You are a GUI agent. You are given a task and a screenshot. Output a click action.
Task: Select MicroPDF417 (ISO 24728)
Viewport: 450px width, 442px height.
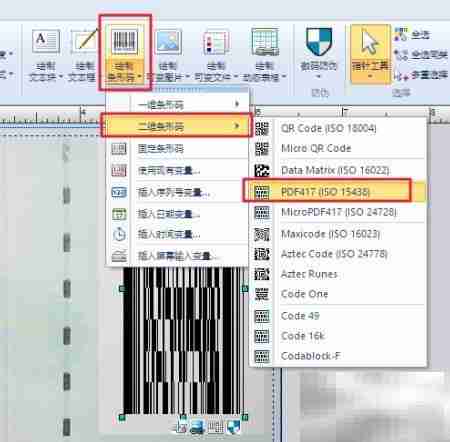tap(339, 212)
